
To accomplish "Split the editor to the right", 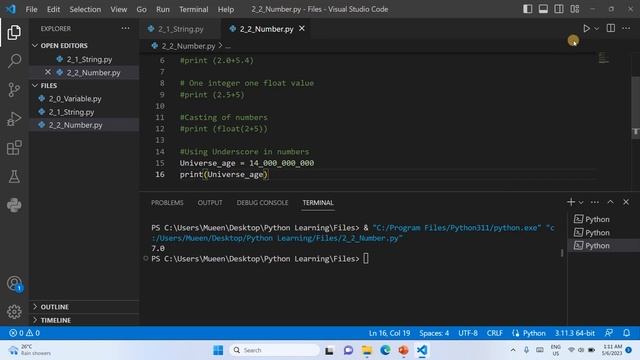I will [x=611, y=28].
